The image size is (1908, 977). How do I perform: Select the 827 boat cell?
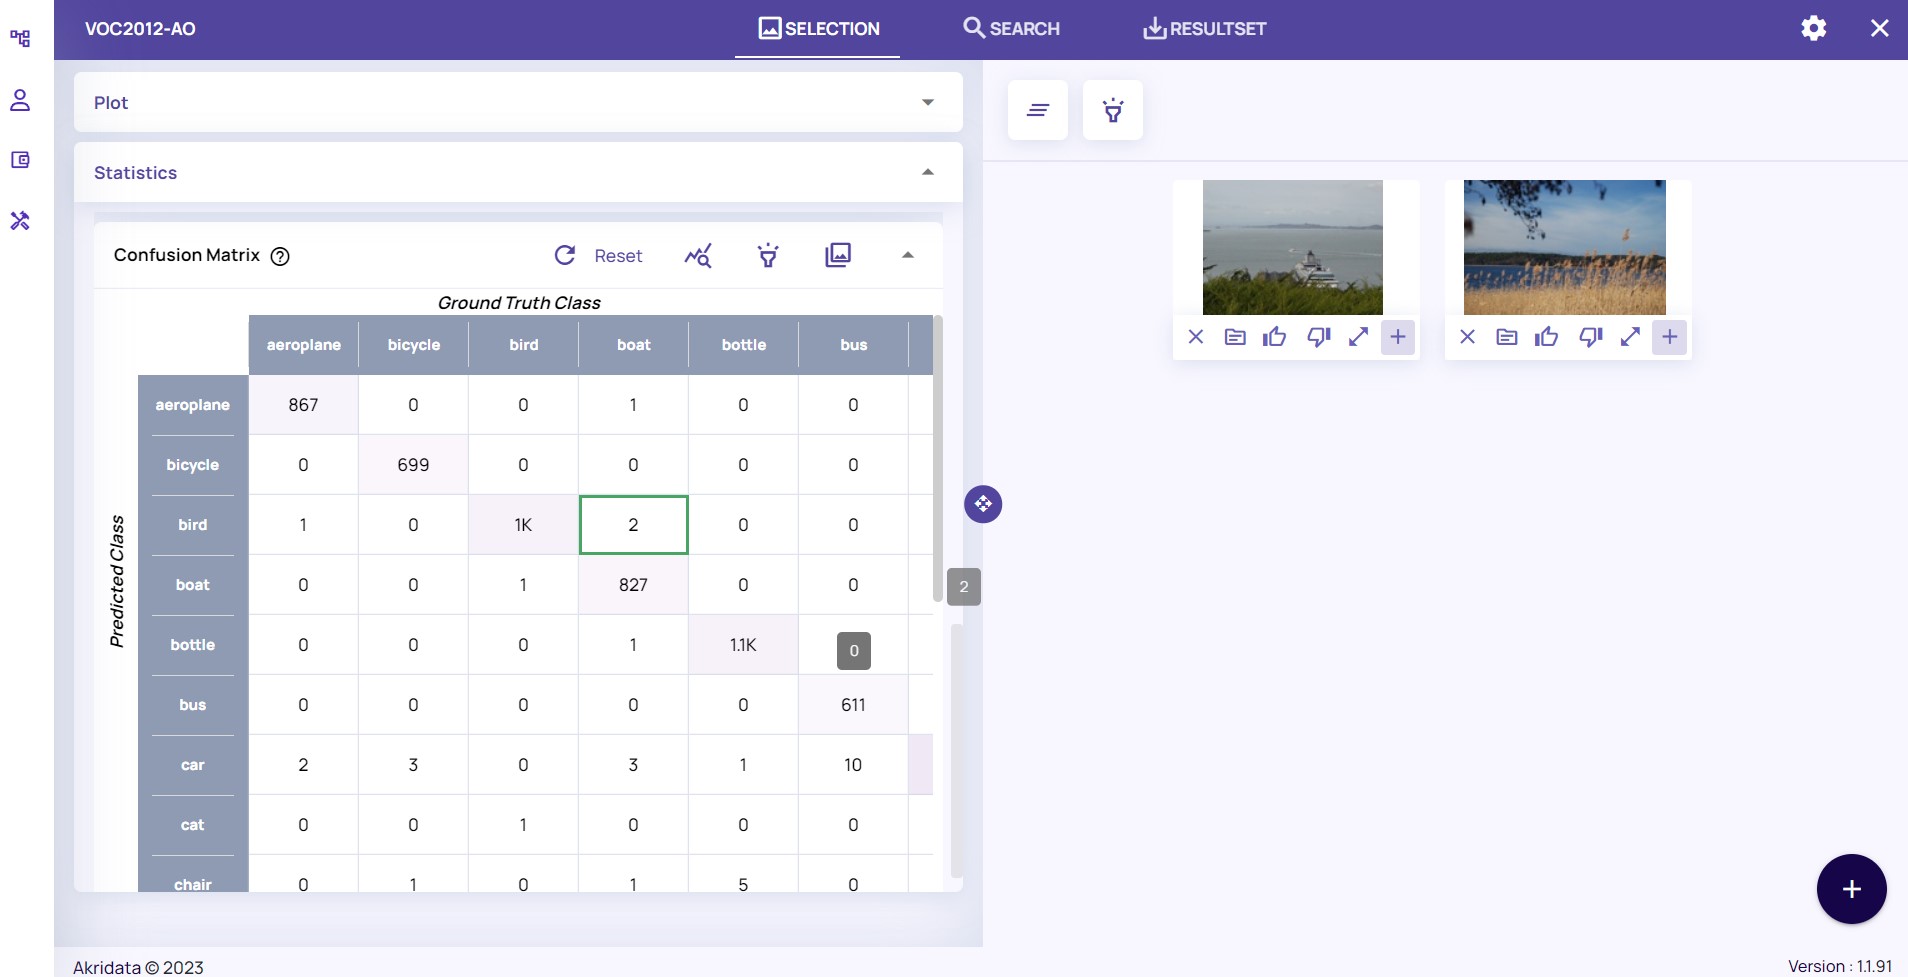(x=633, y=585)
